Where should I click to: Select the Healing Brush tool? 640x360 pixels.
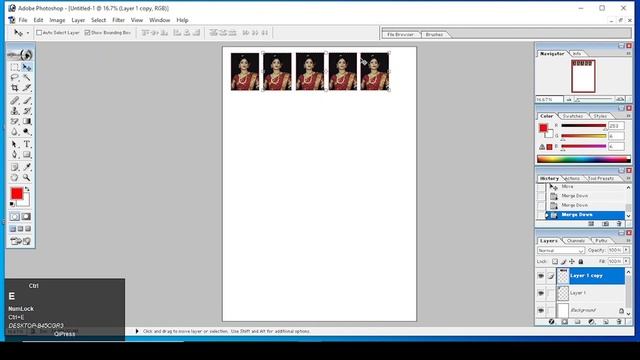coord(14,100)
